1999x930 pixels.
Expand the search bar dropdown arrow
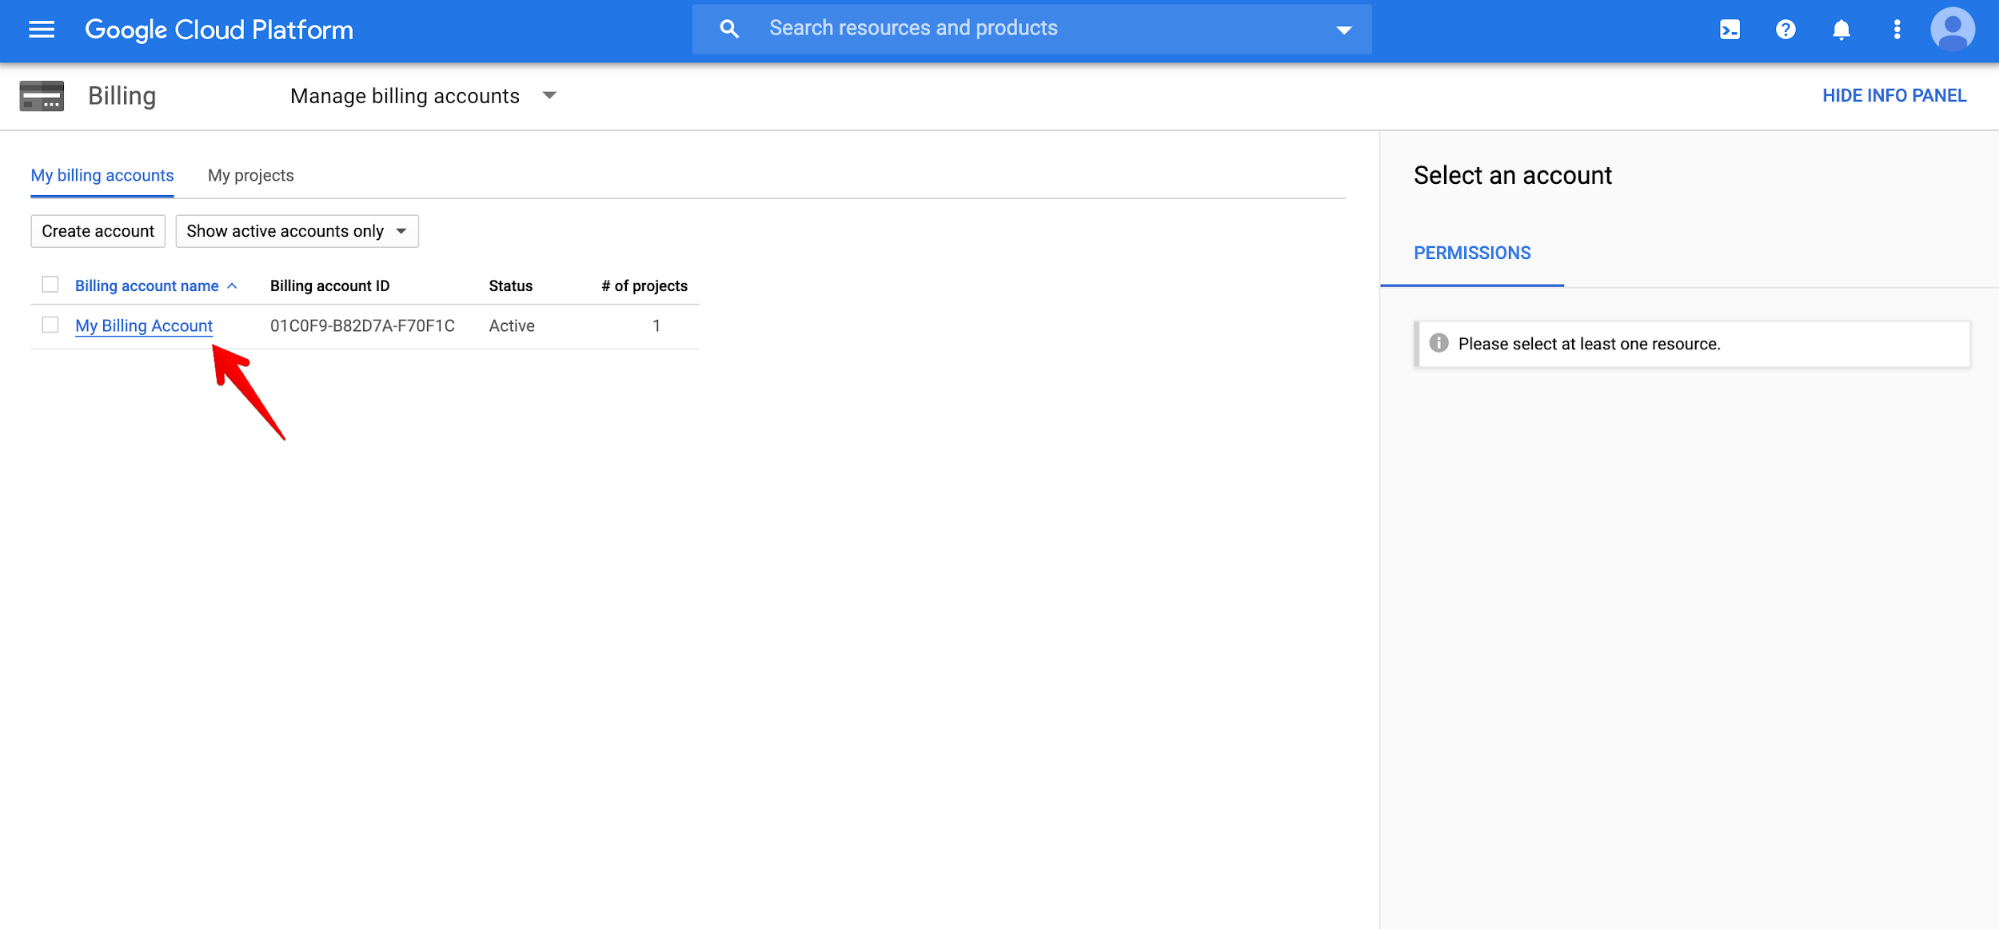click(x=1344, y=29)
